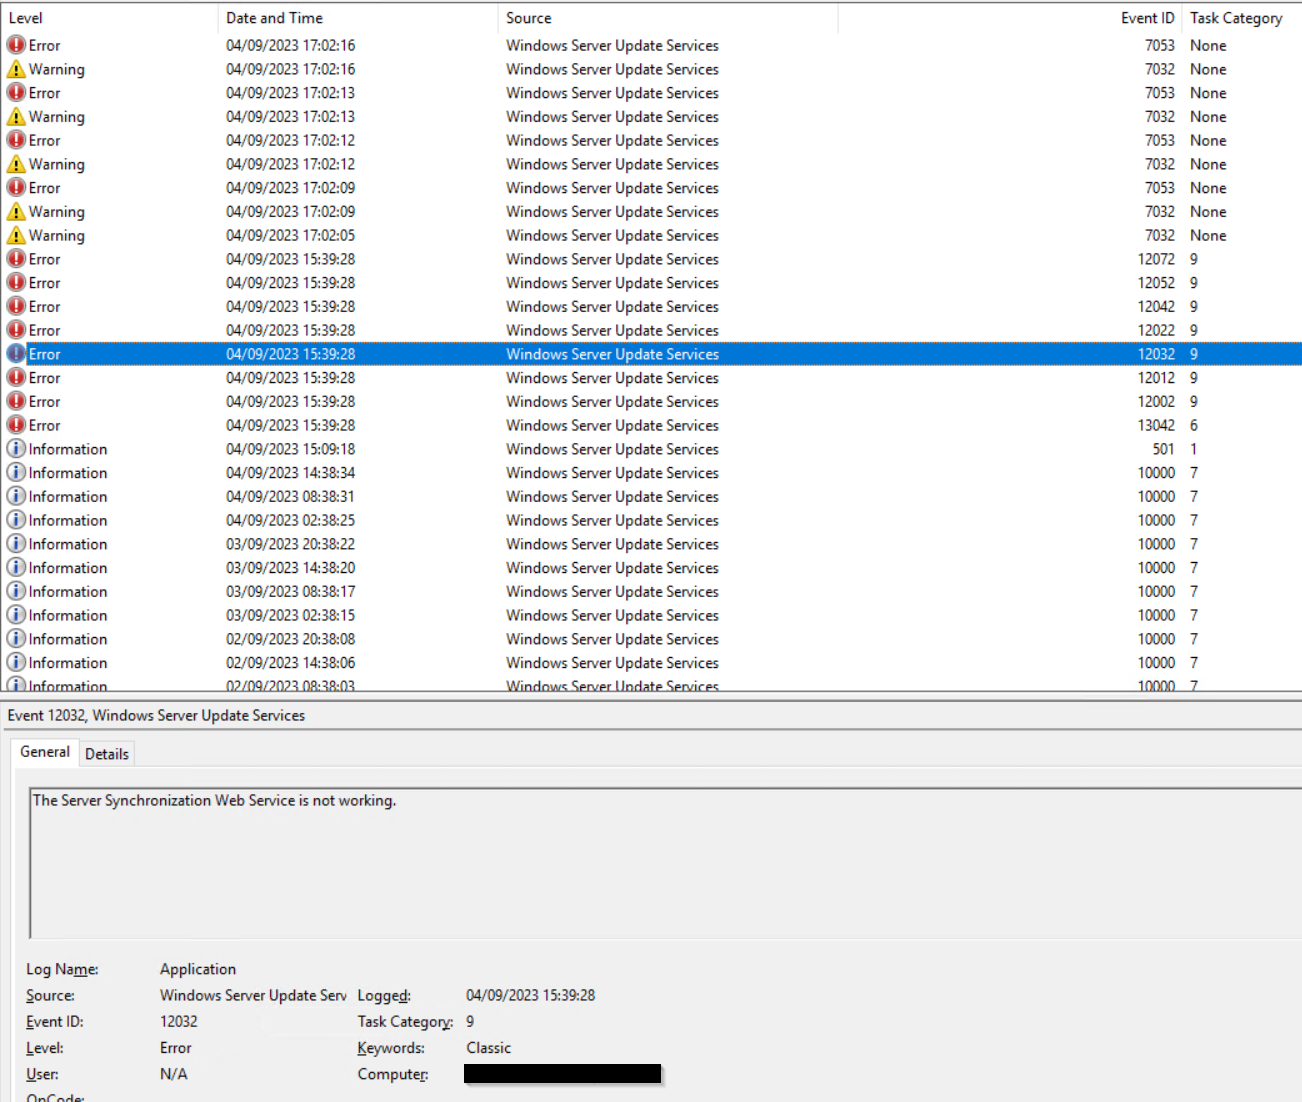Click the Information icon on 02/09/2023 20:38:08 row
Viewport: 1302px width, 1102px height.
(16, 639)
